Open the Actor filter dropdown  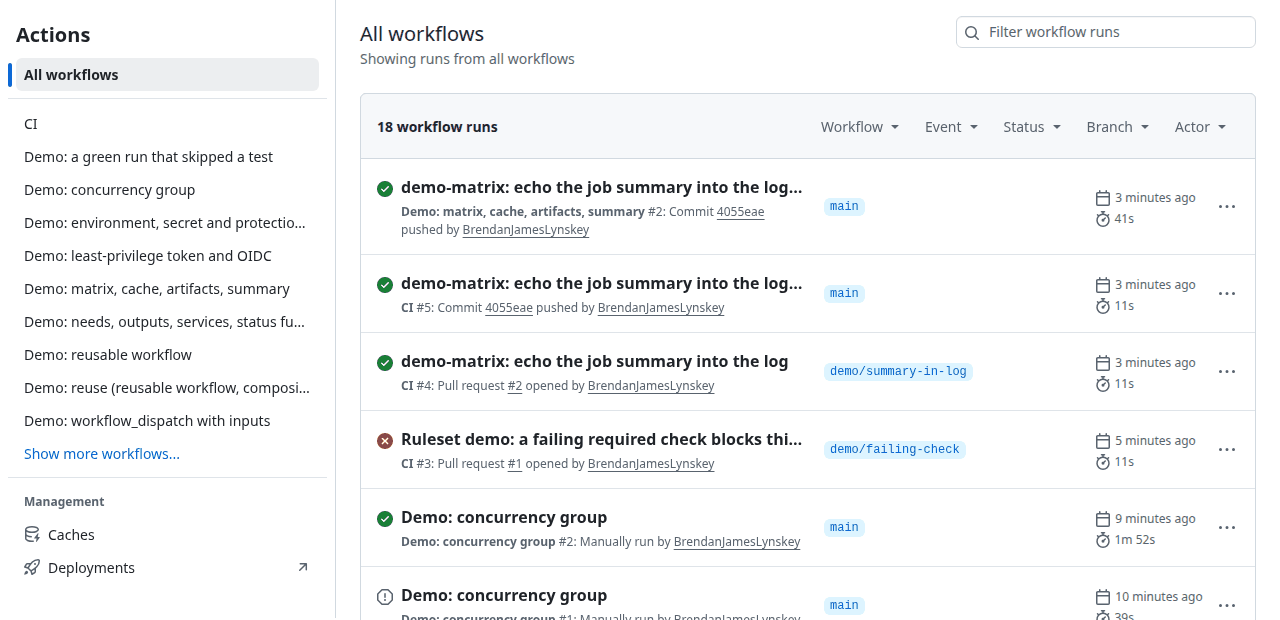[x=1201, y=127]
